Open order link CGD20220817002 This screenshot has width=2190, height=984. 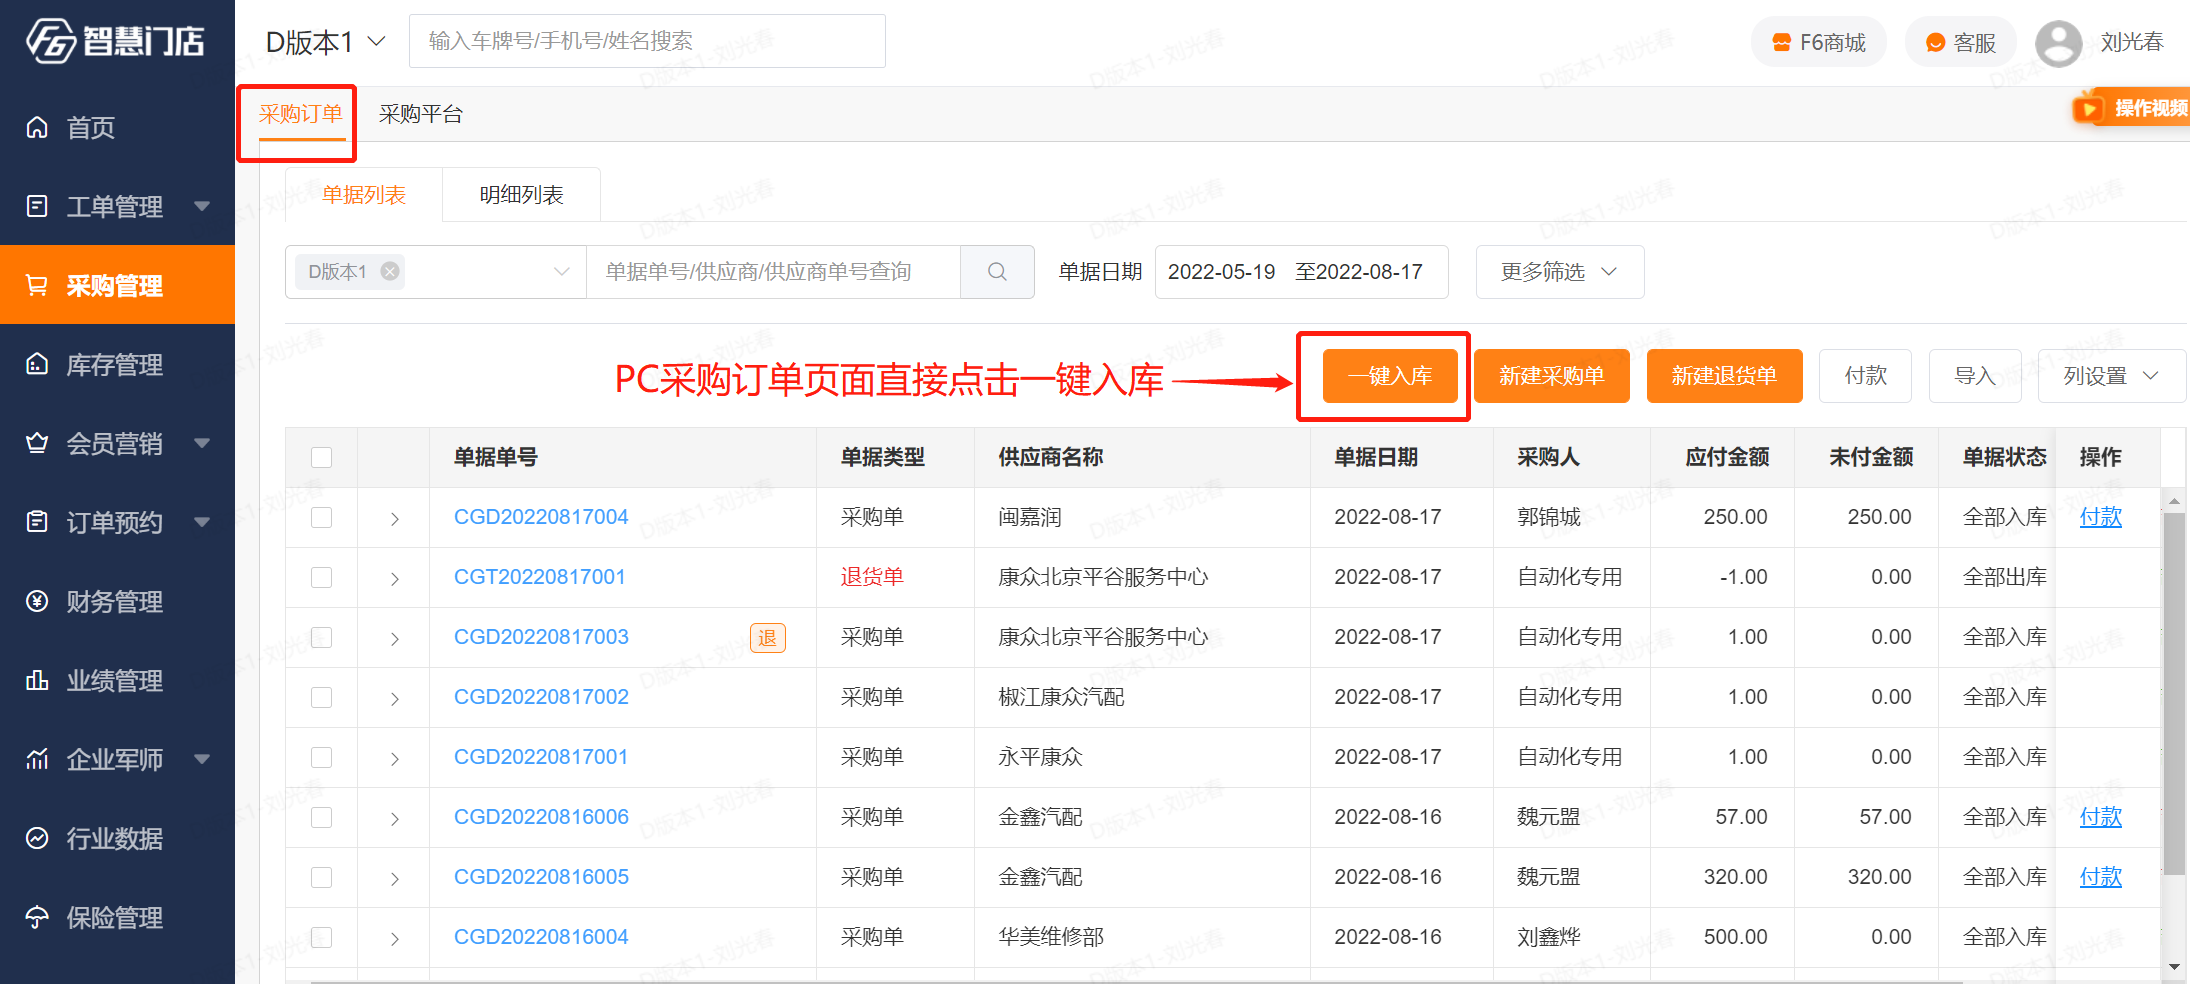(x=541, y=697)
